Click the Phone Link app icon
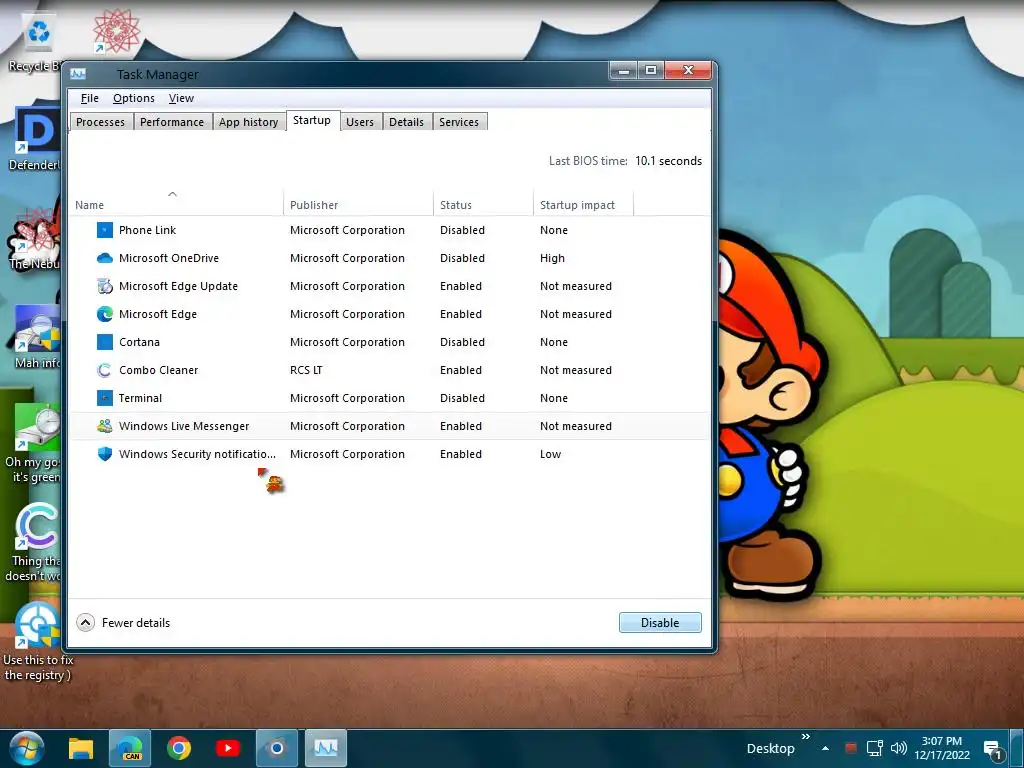 (104, 230)
